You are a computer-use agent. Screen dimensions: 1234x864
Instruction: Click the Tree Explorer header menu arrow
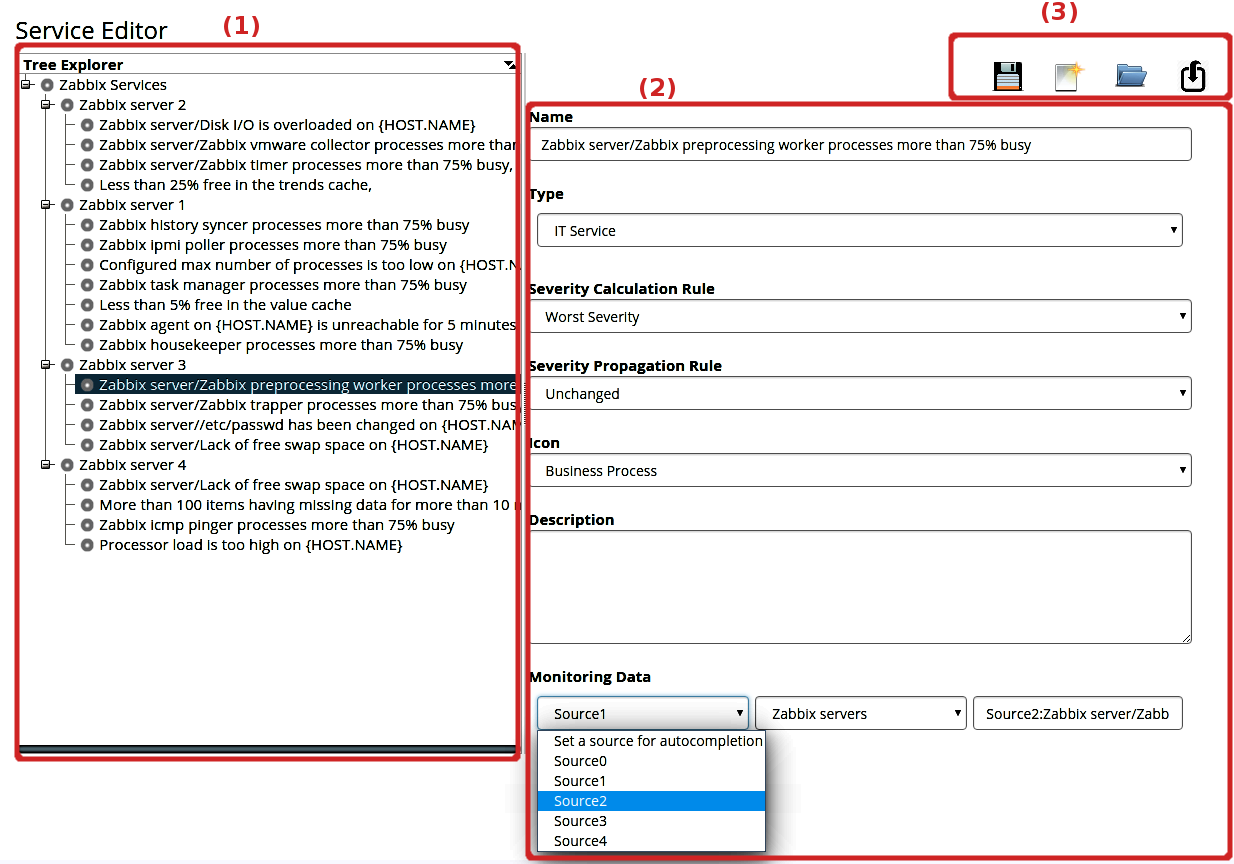click(510, 65)
